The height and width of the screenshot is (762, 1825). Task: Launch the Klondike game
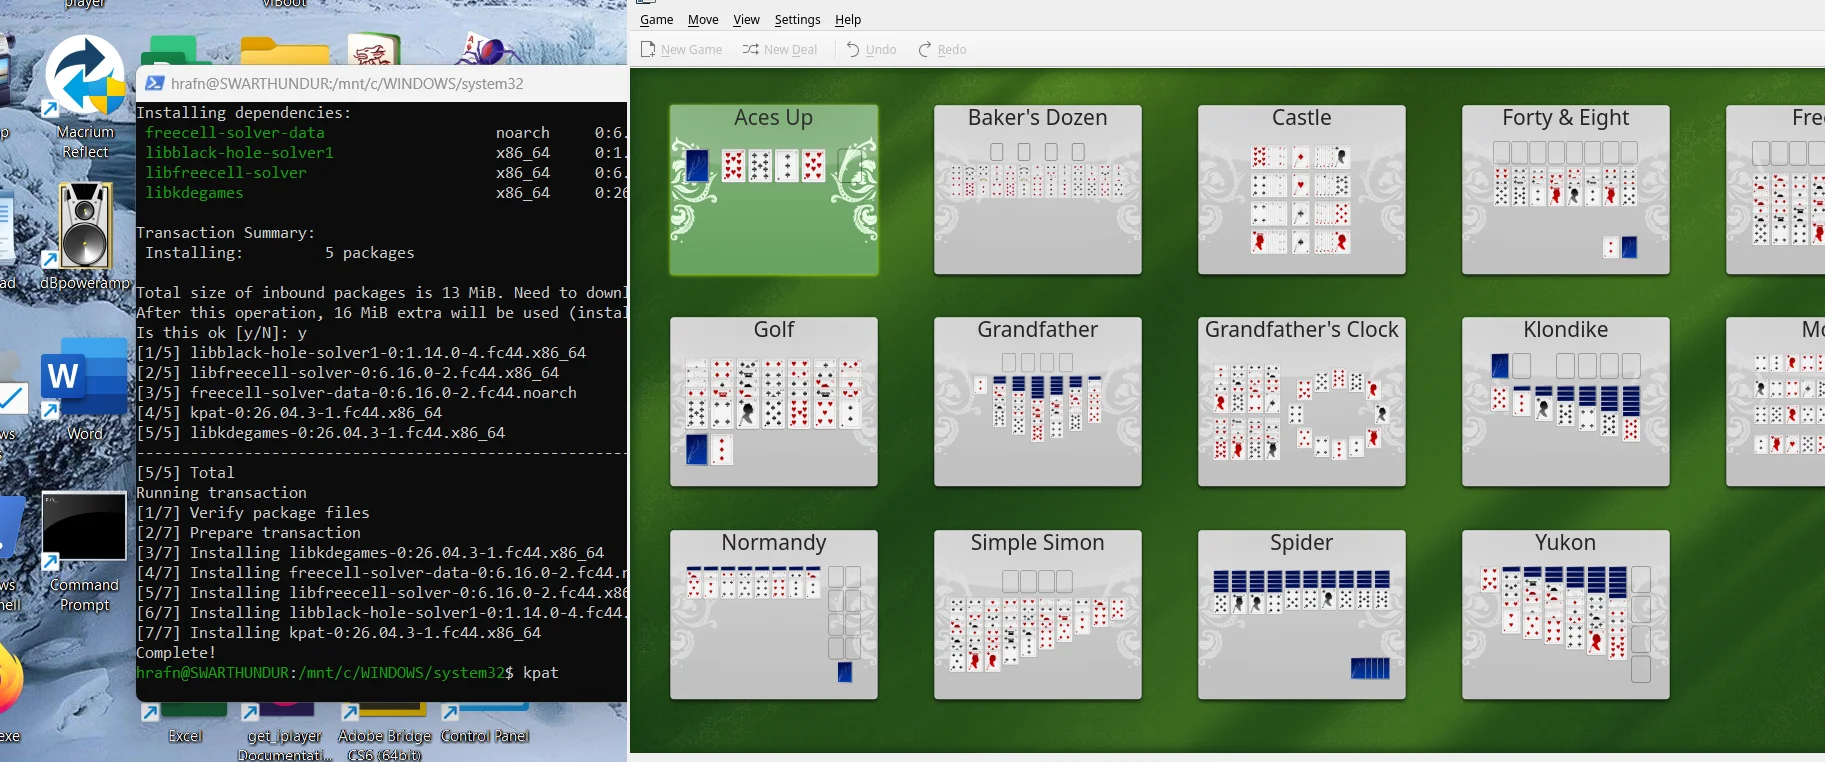coord(1566,402)
